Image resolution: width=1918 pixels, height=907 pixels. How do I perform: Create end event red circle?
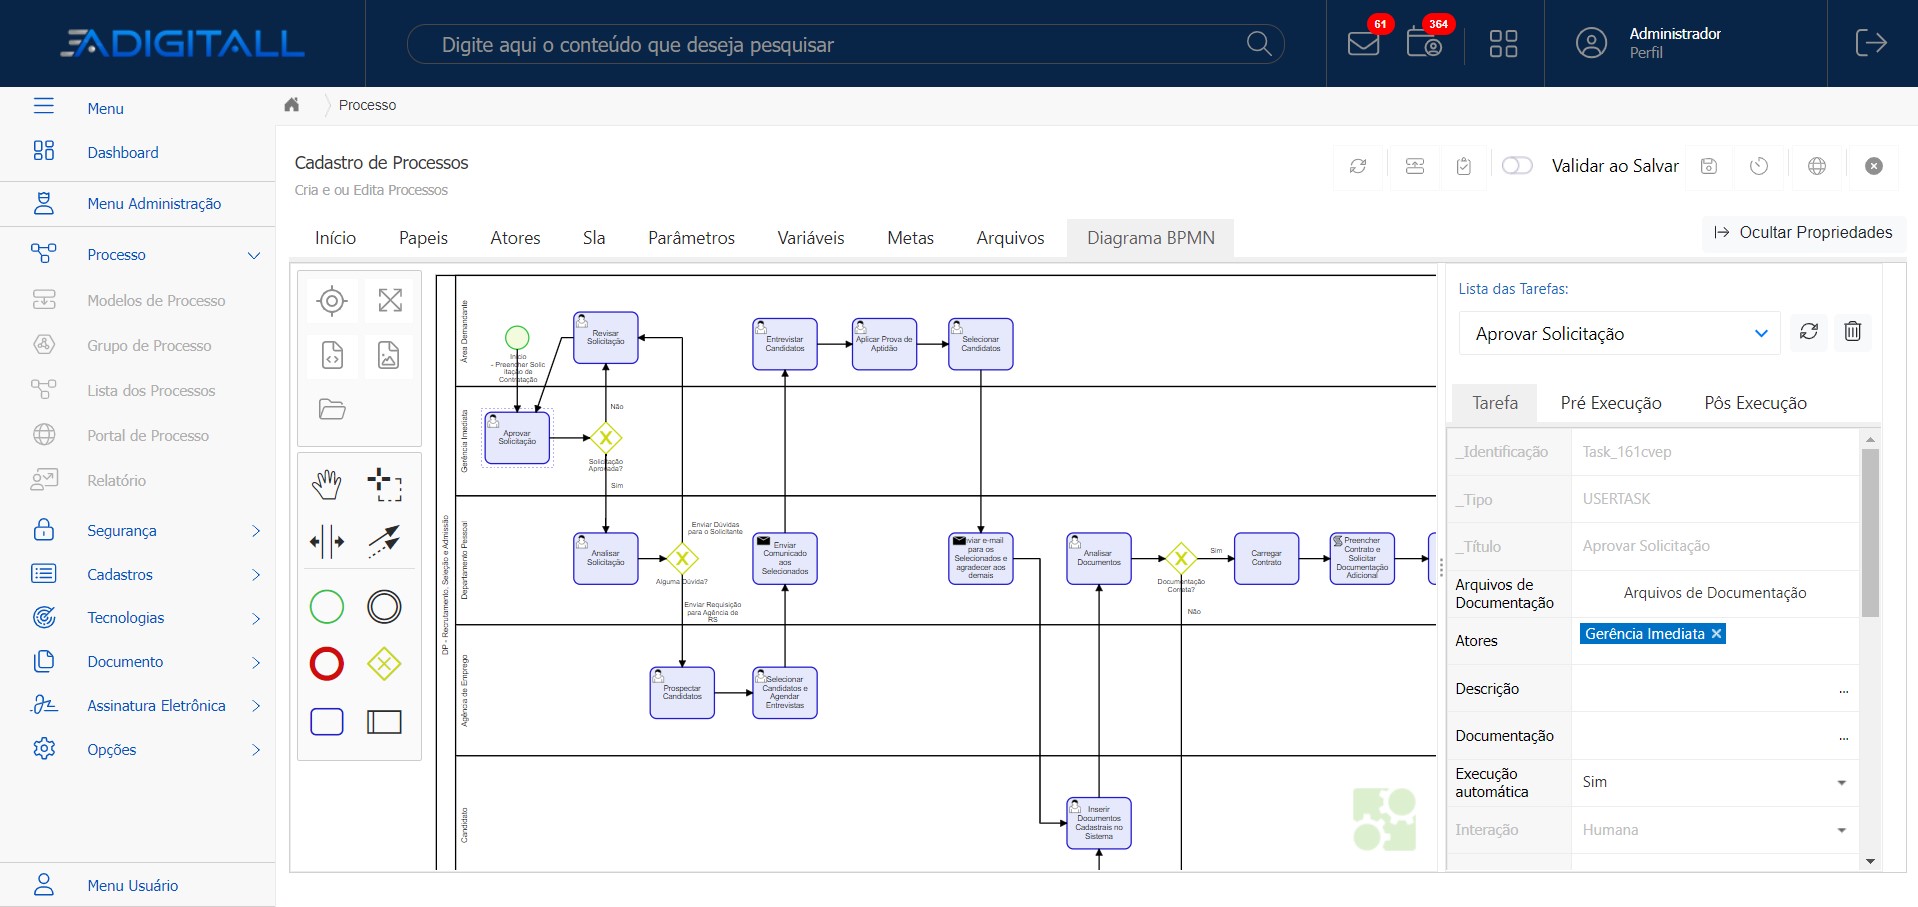327,664
